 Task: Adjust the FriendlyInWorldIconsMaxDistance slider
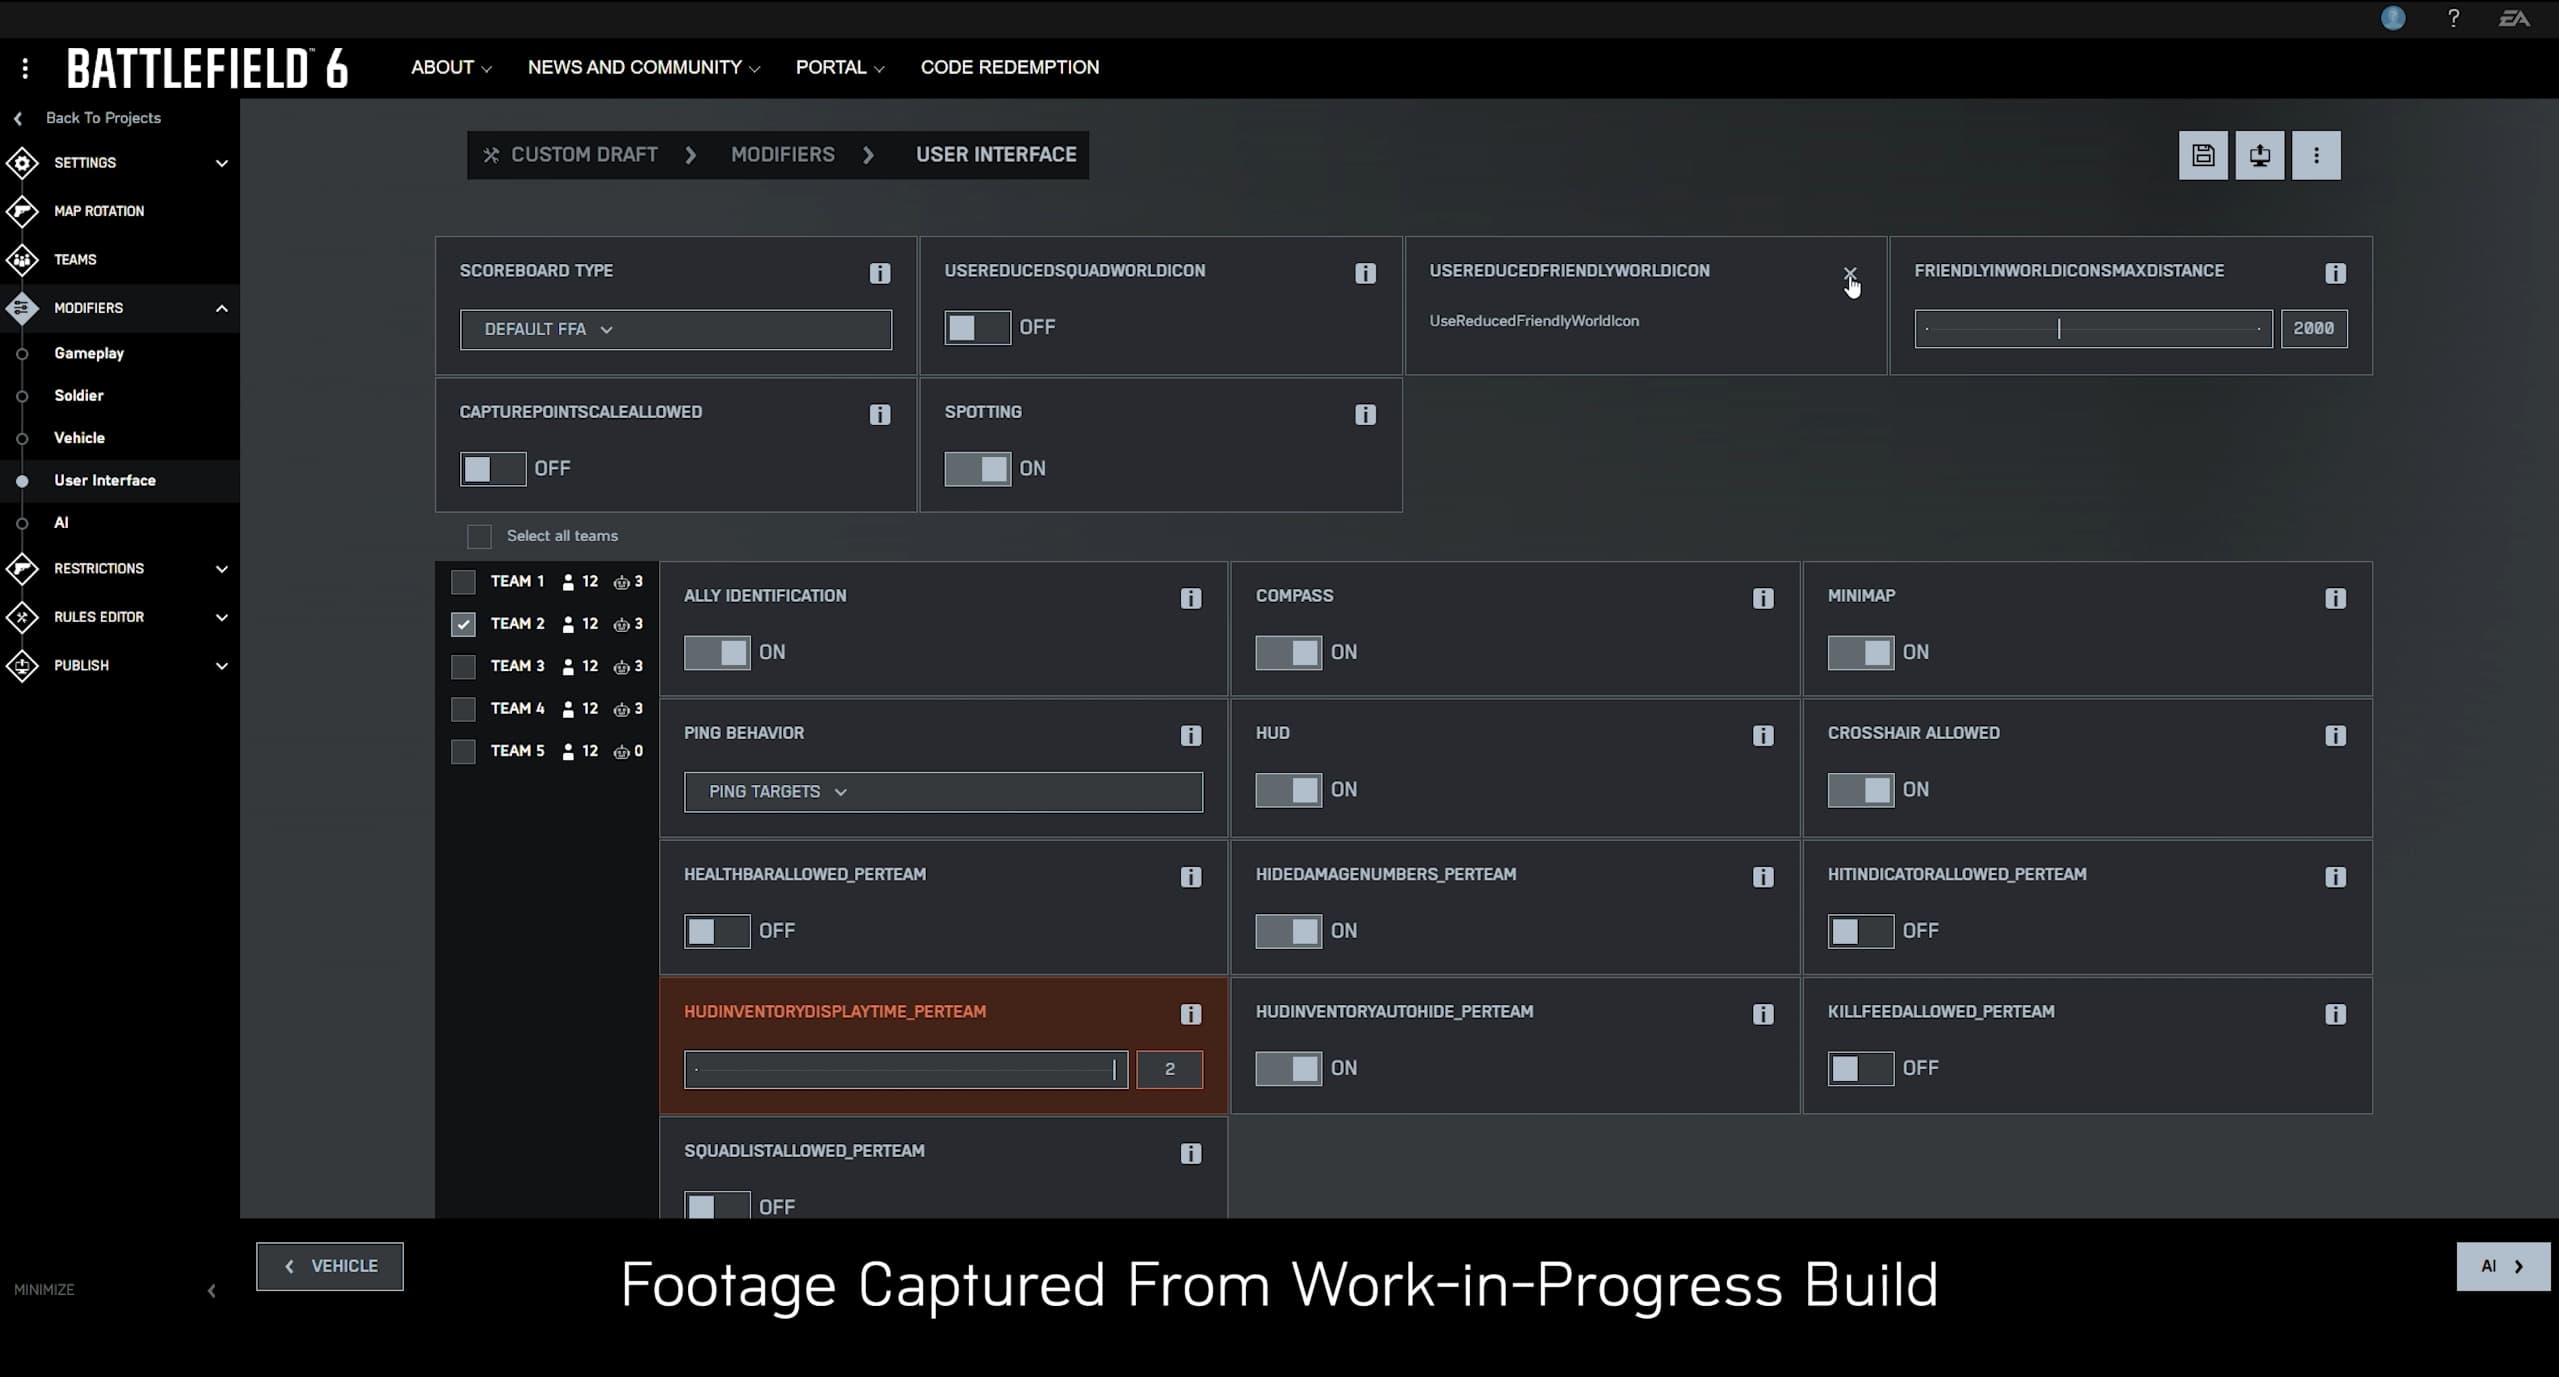[x=2059, y=328]
